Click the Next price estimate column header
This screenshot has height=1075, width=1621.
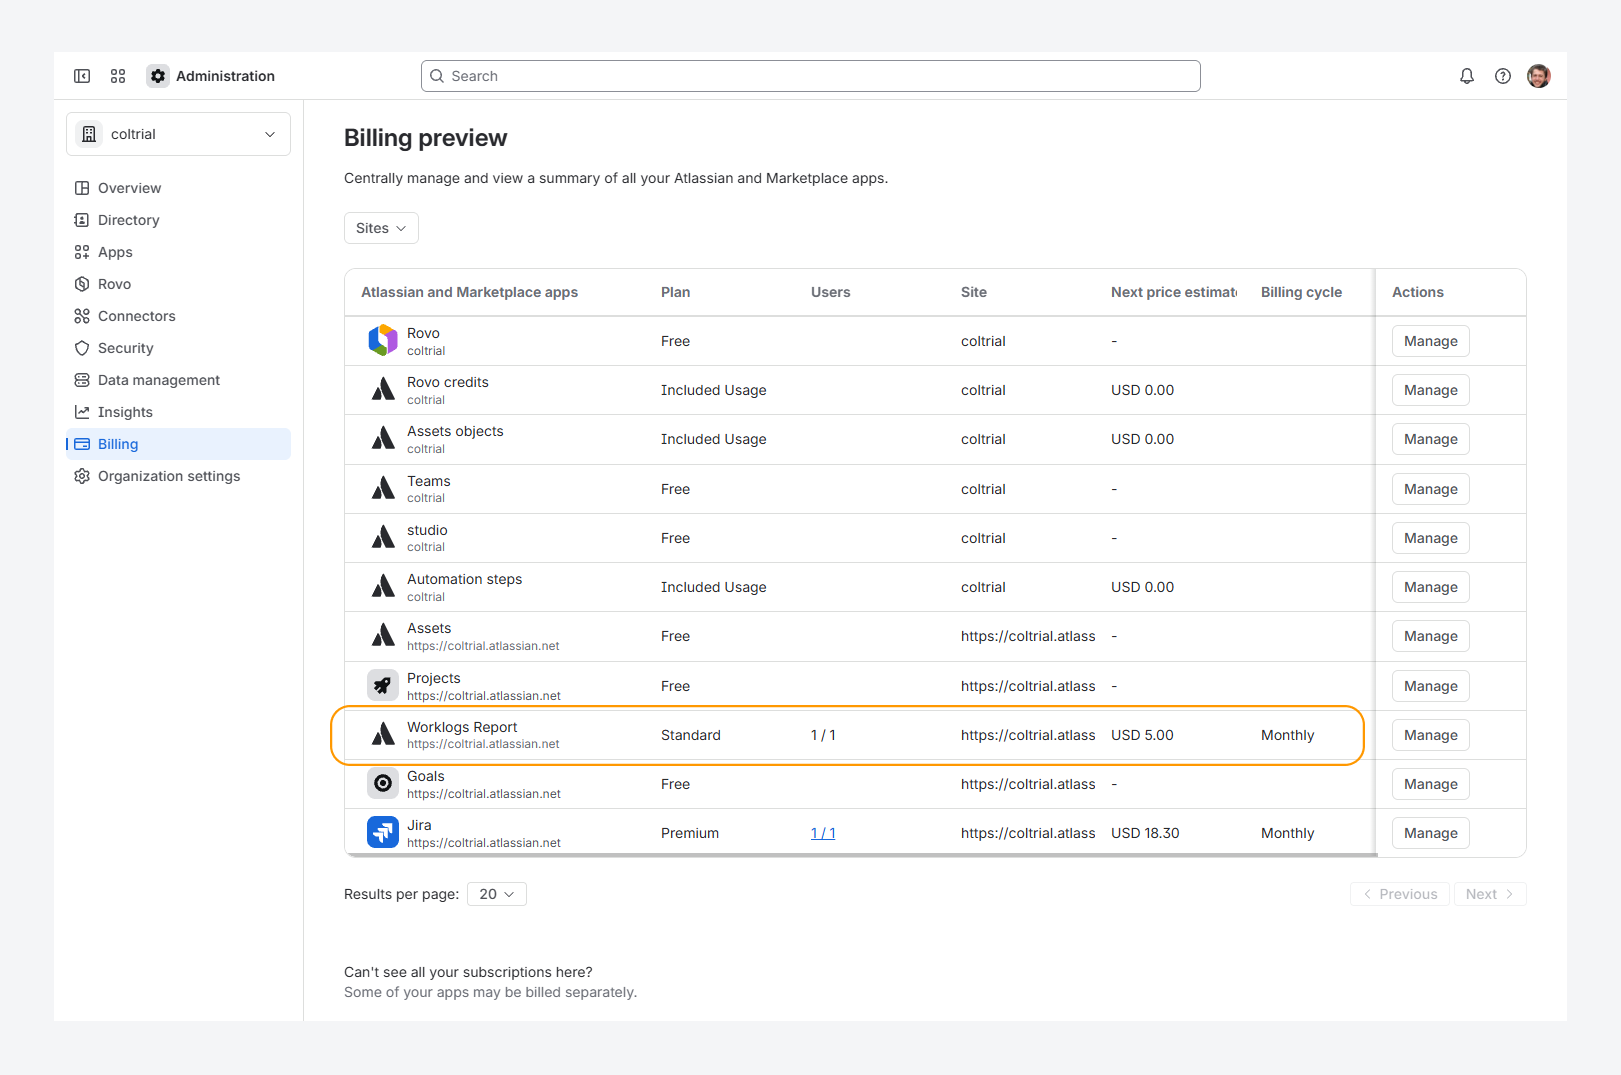coord(1174,292)
